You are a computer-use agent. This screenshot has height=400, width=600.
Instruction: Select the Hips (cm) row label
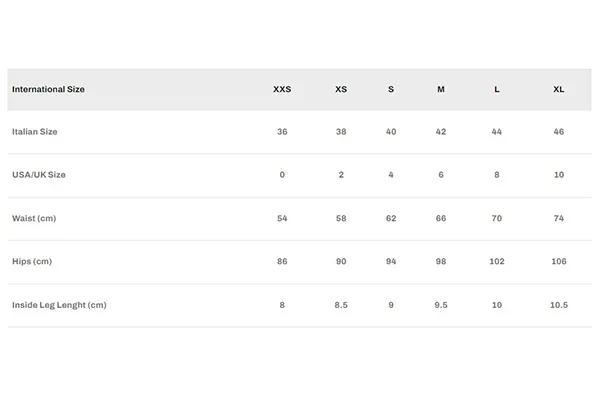32,261
